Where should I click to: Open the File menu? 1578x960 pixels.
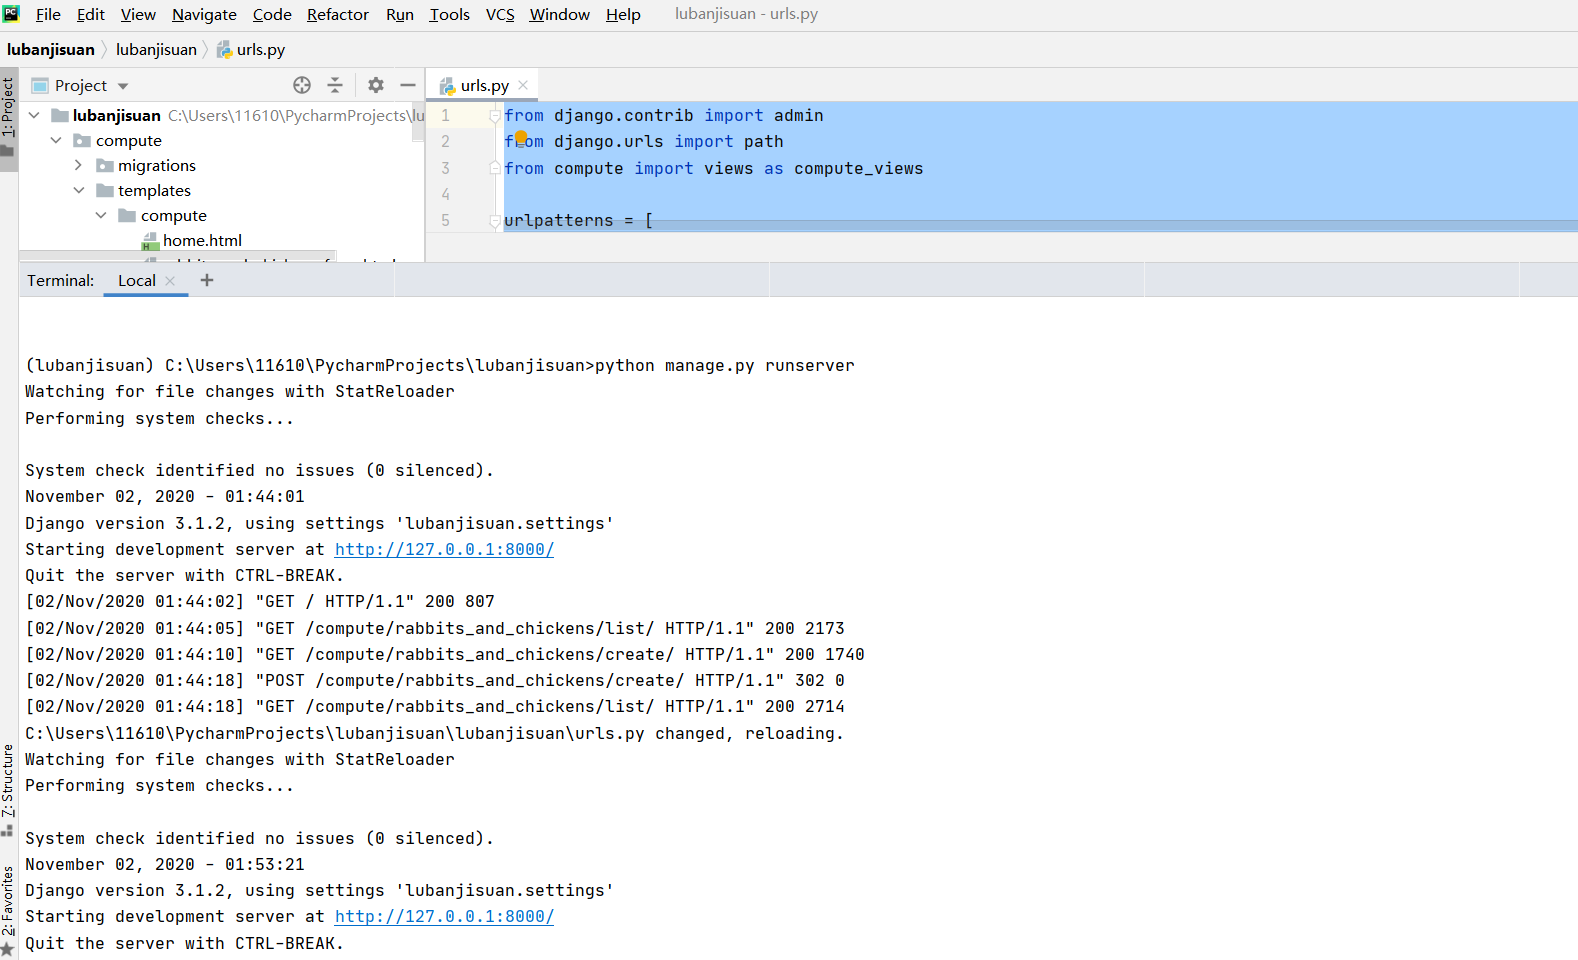click(48, 14)
